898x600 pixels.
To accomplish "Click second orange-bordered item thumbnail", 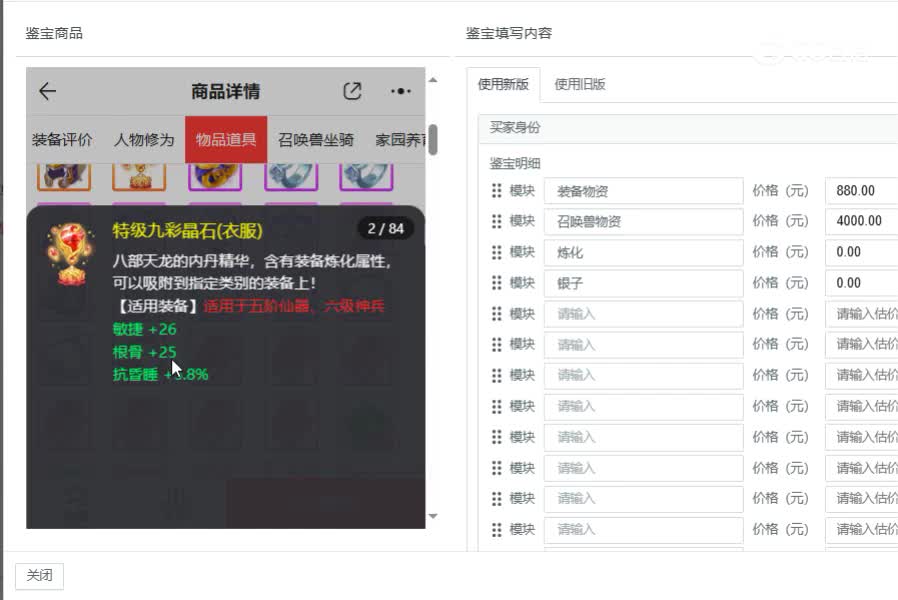I will click(139, 176).
